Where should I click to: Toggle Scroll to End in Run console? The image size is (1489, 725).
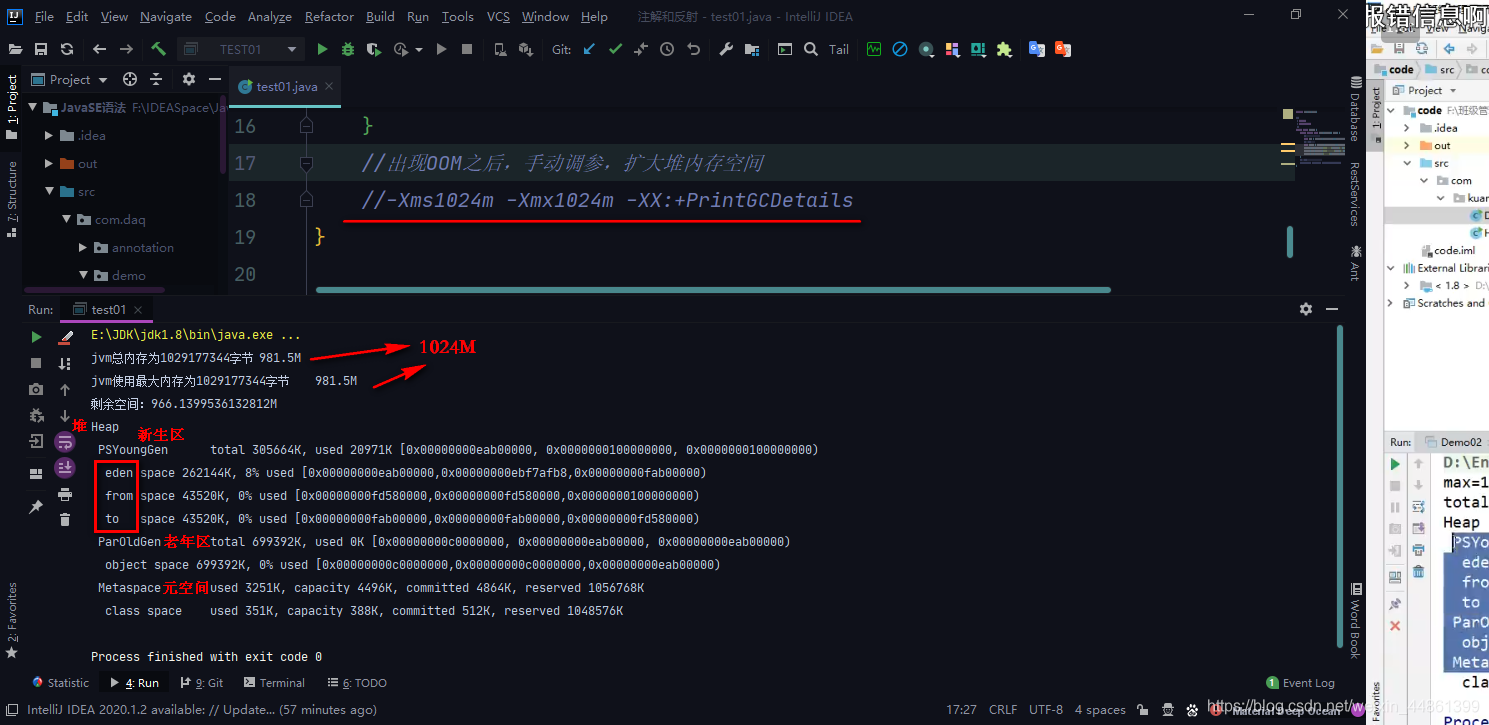(65, 467)
